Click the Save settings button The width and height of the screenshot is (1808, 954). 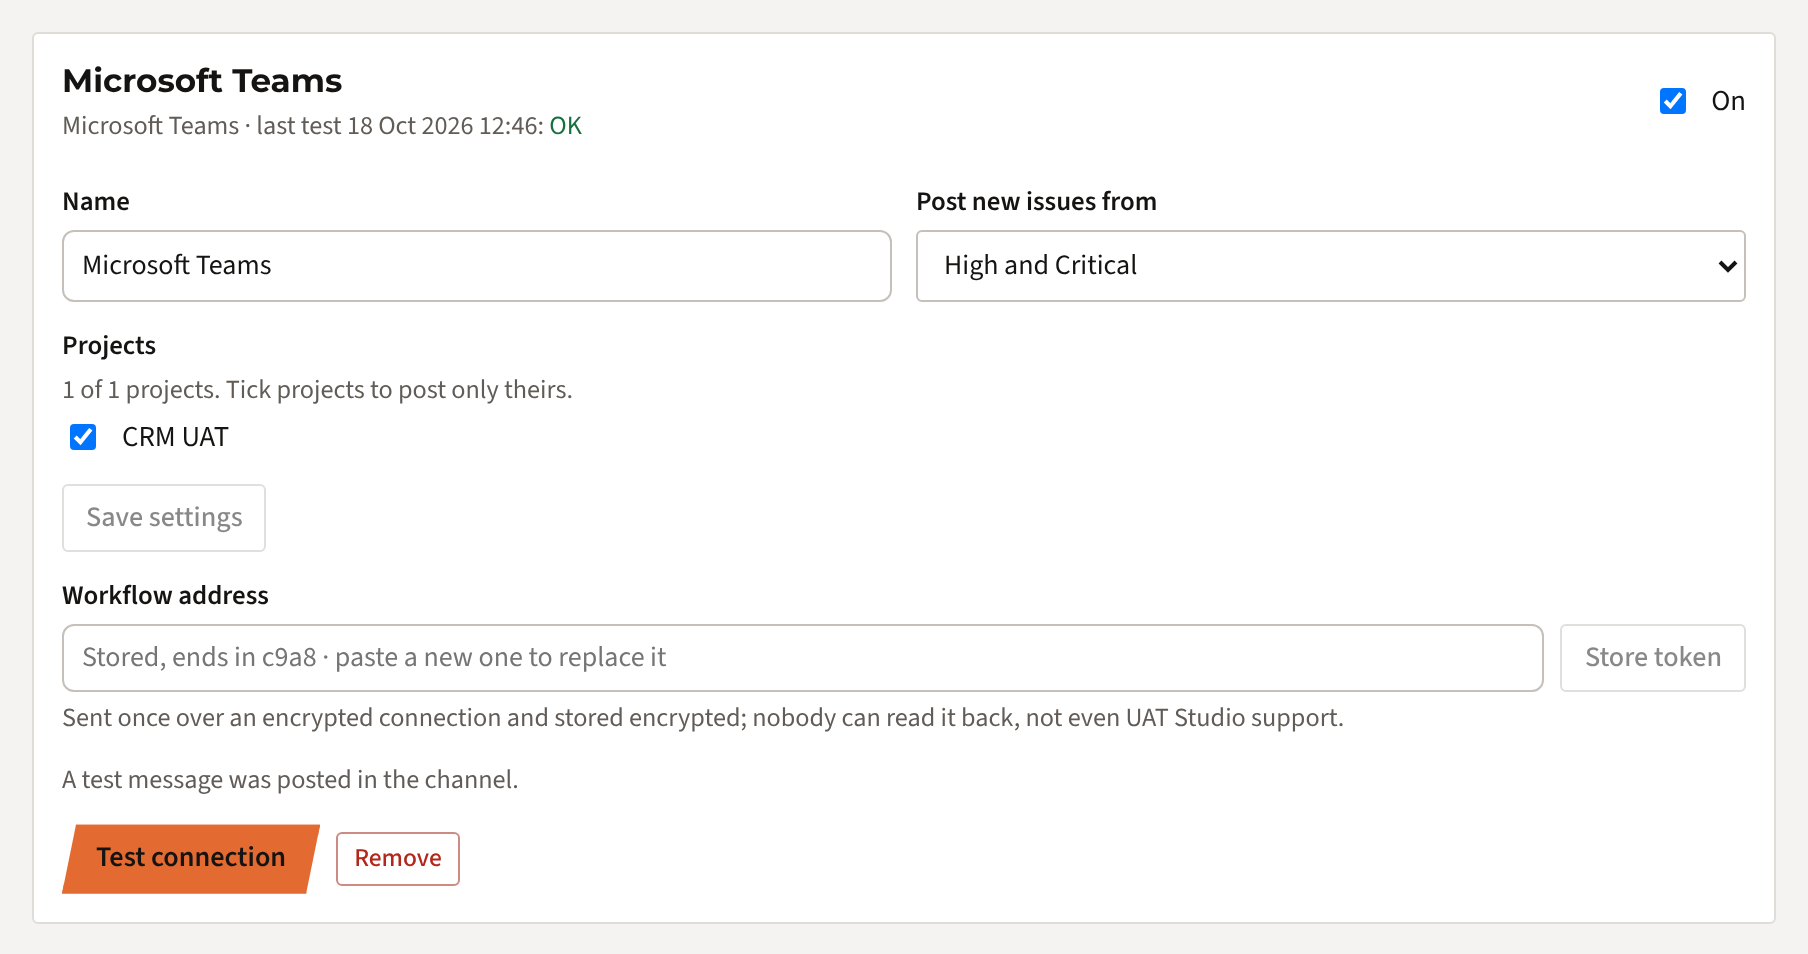click(164, 518)
